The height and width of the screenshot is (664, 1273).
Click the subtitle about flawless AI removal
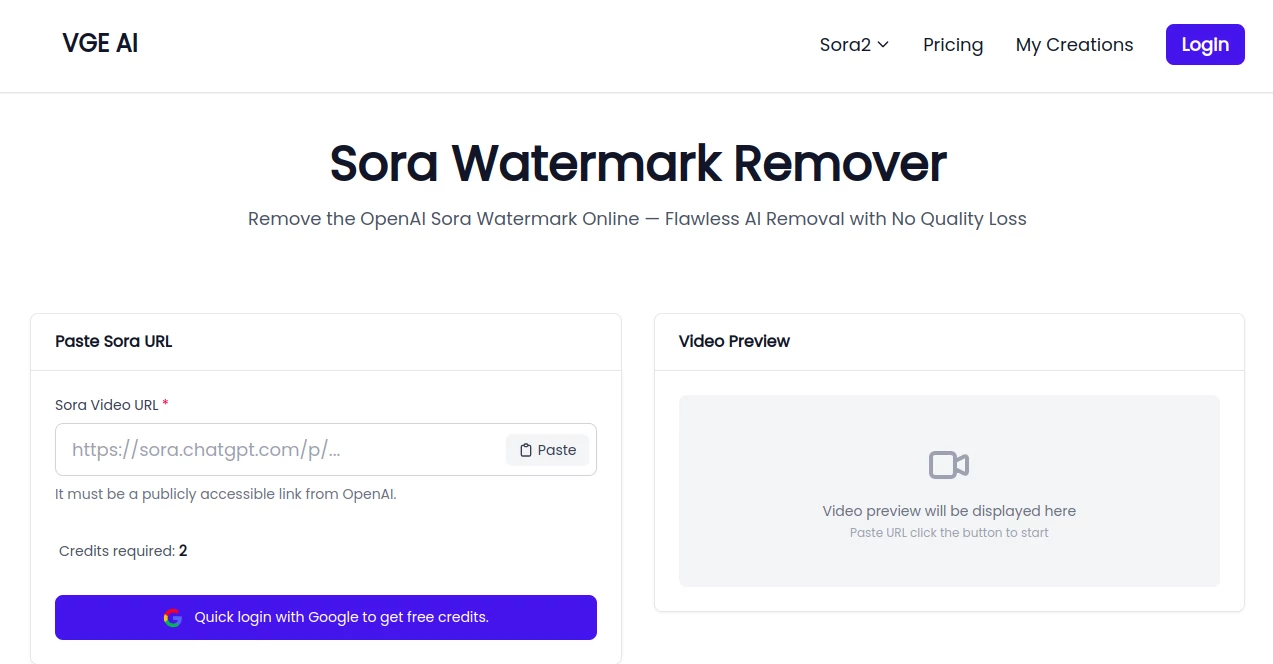pos(636,218)
